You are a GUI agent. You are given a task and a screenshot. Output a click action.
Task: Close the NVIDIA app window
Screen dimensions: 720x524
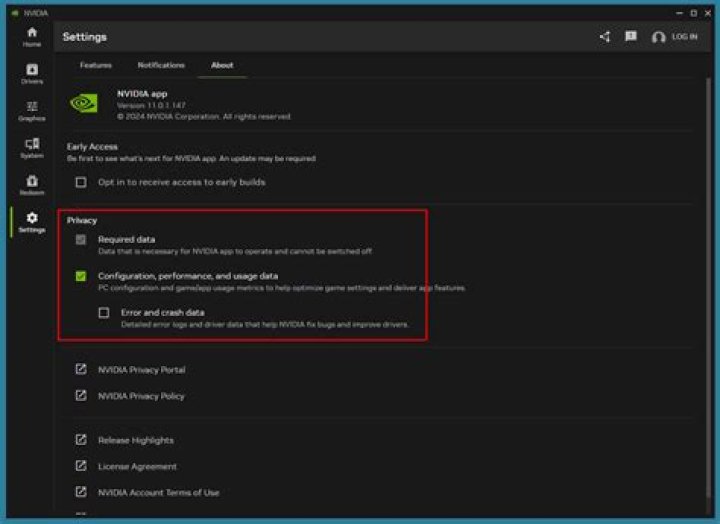708,13
